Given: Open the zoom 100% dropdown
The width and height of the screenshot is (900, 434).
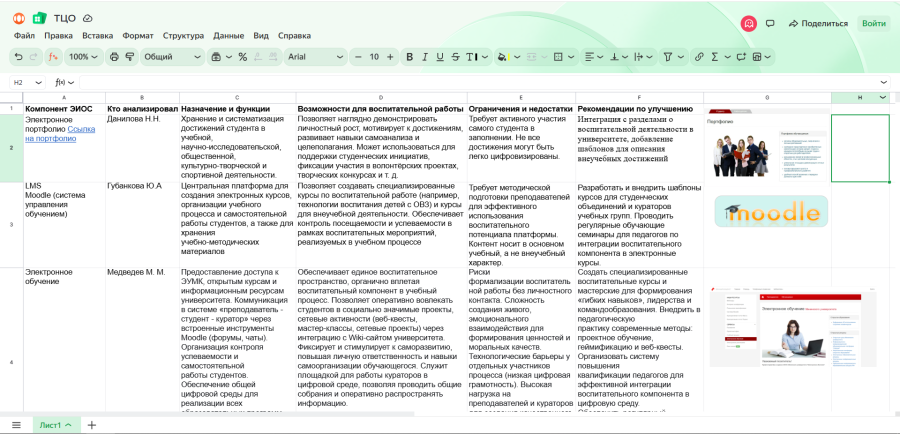Looking at the screenshot, I should pyautogui.click(x=83, y=57).
